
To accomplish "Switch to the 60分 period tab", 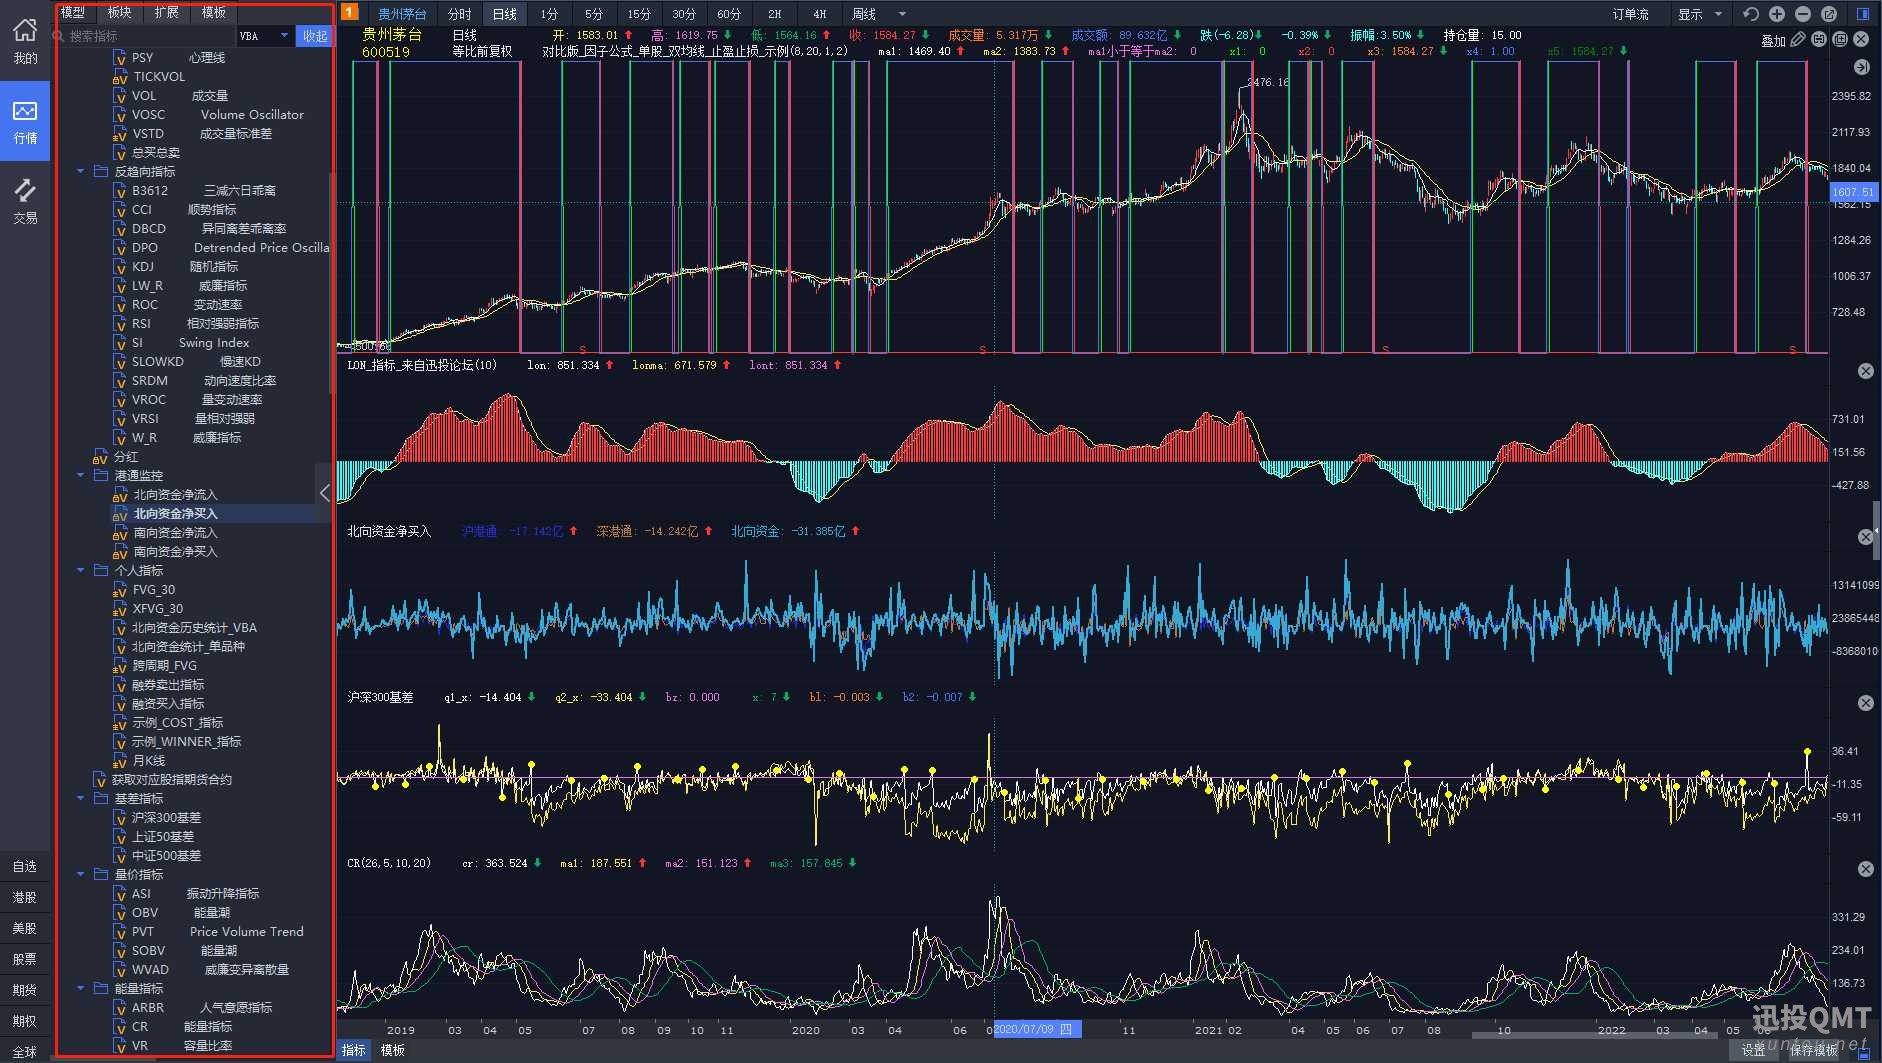I will coord(729,14).
